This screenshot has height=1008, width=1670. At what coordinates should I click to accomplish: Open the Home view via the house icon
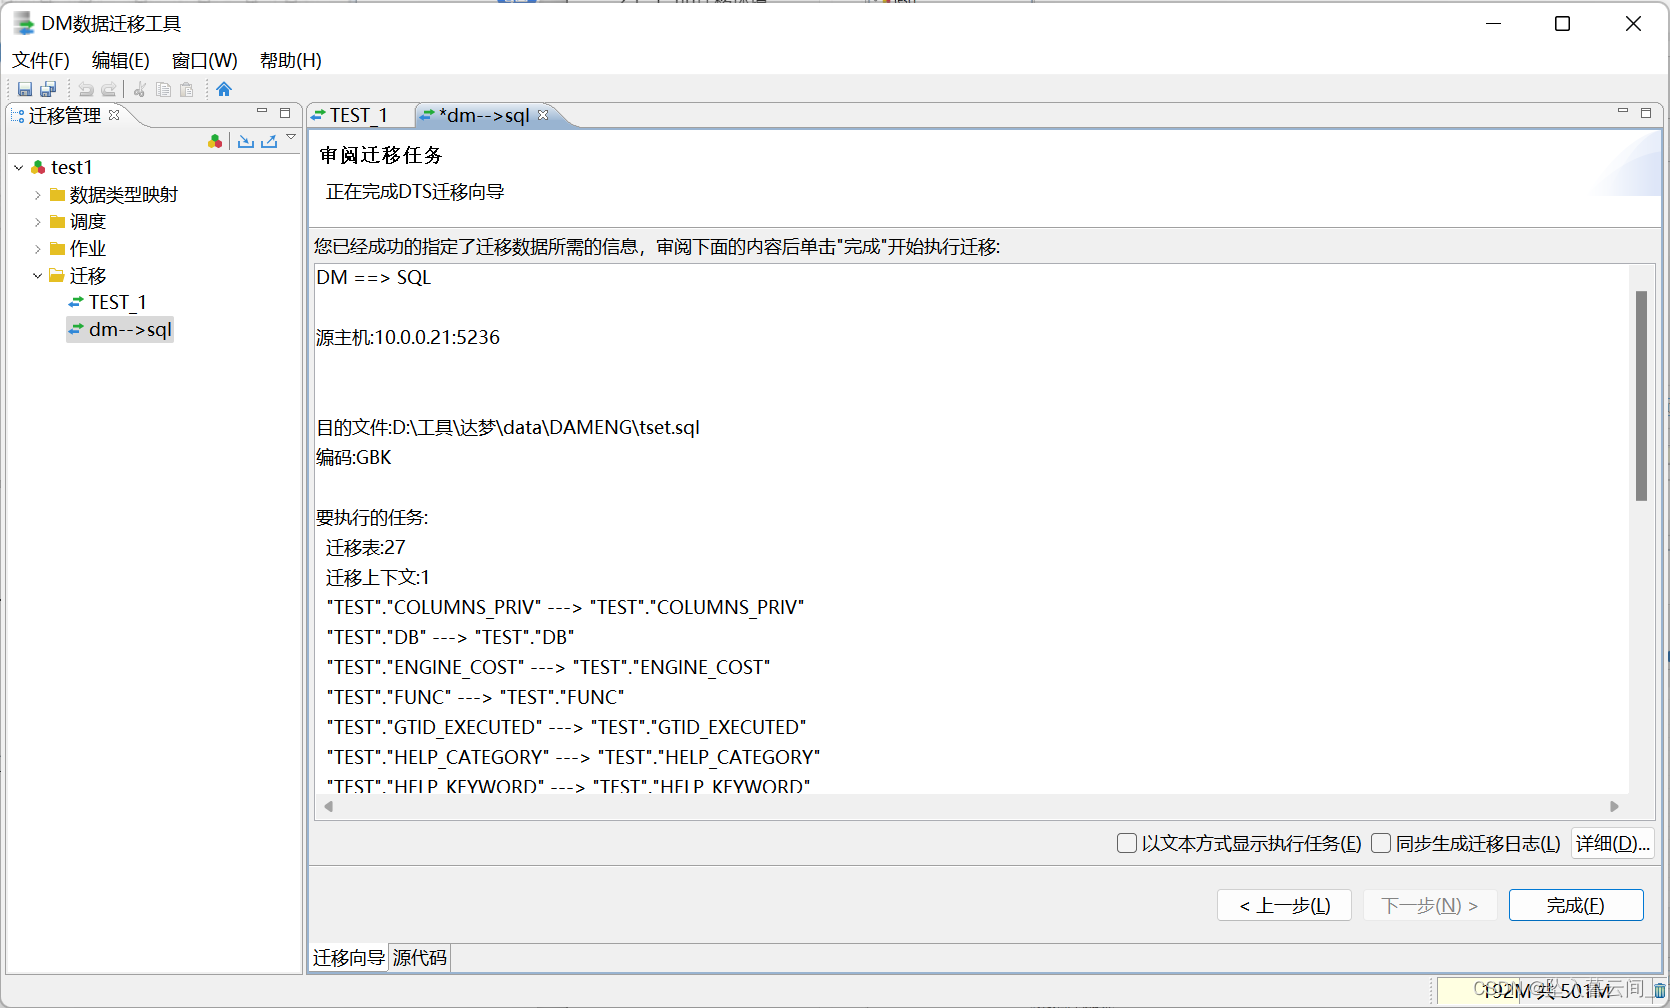tap(224, 89)
